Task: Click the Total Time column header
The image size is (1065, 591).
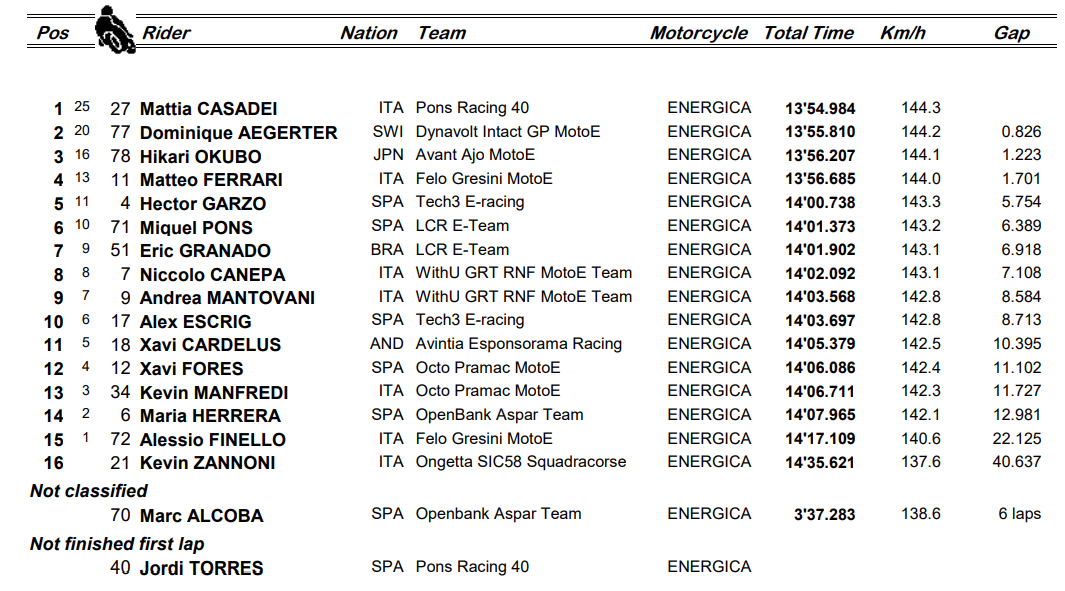Action: point(809,33)
